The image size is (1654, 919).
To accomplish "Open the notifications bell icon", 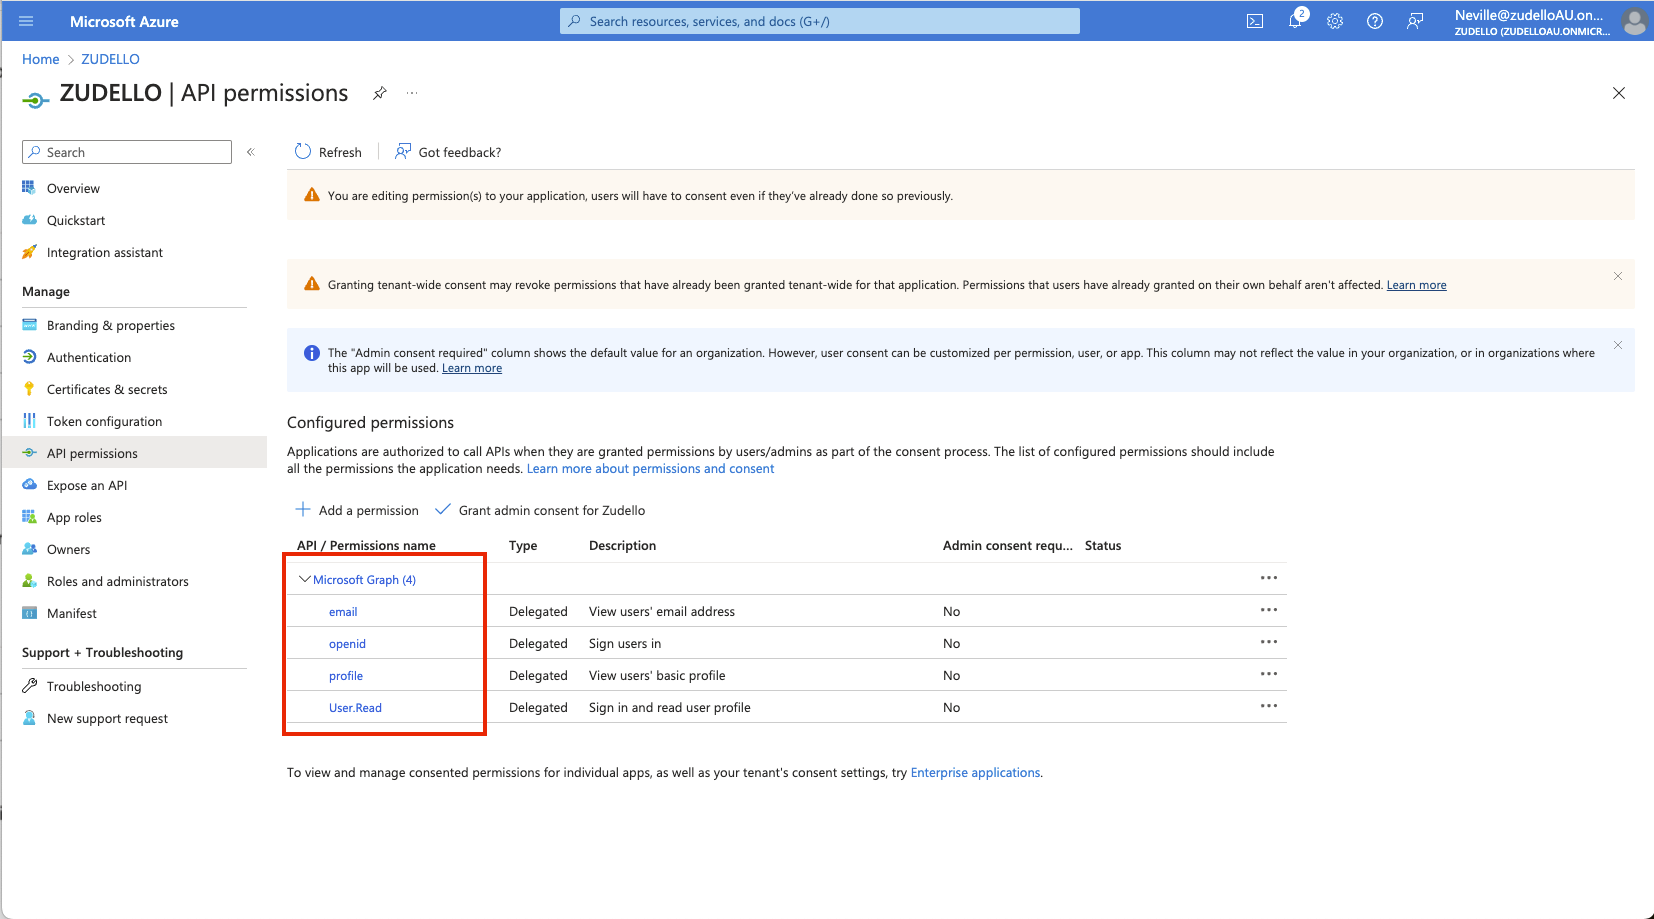I will 1295,21.
